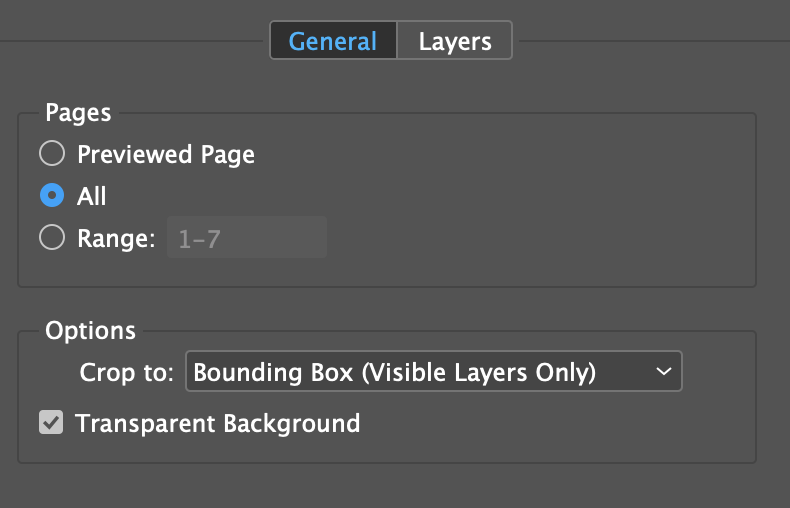Click the chevron arrow of Crop to dropdown
The width and height of the screenshot is (790, 508).
664,371
